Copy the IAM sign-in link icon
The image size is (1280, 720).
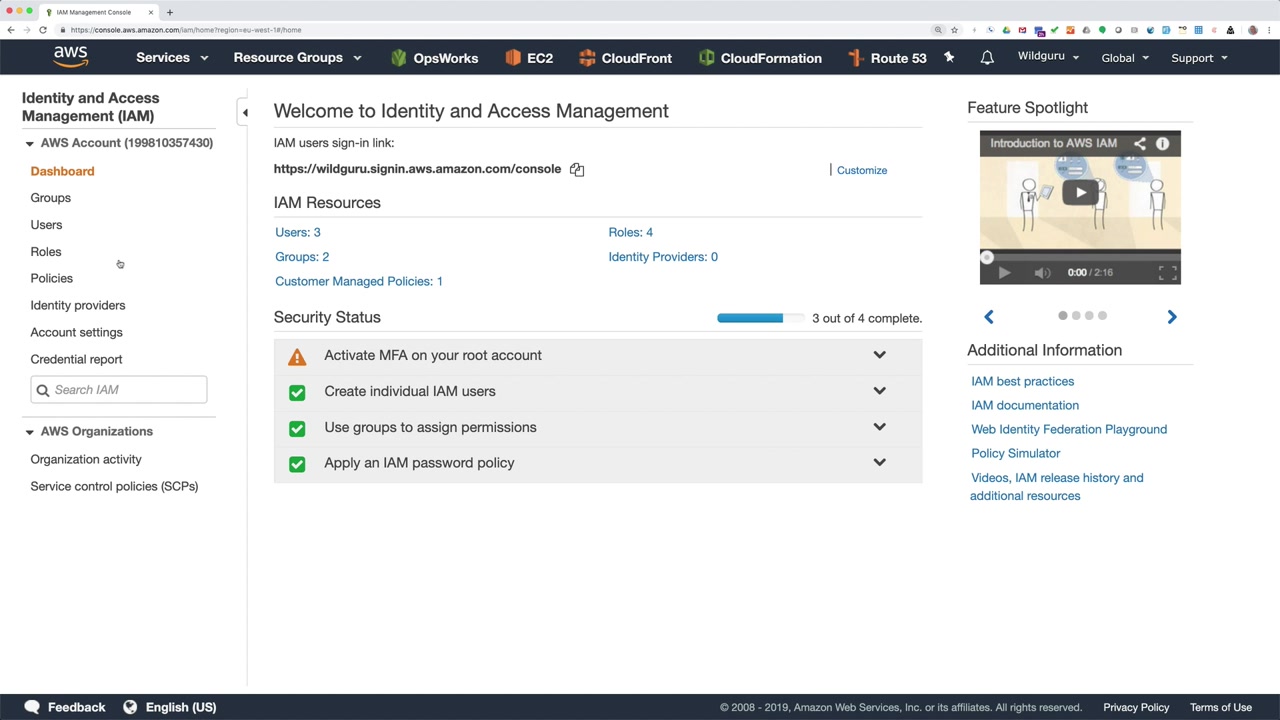pos(577,170)
